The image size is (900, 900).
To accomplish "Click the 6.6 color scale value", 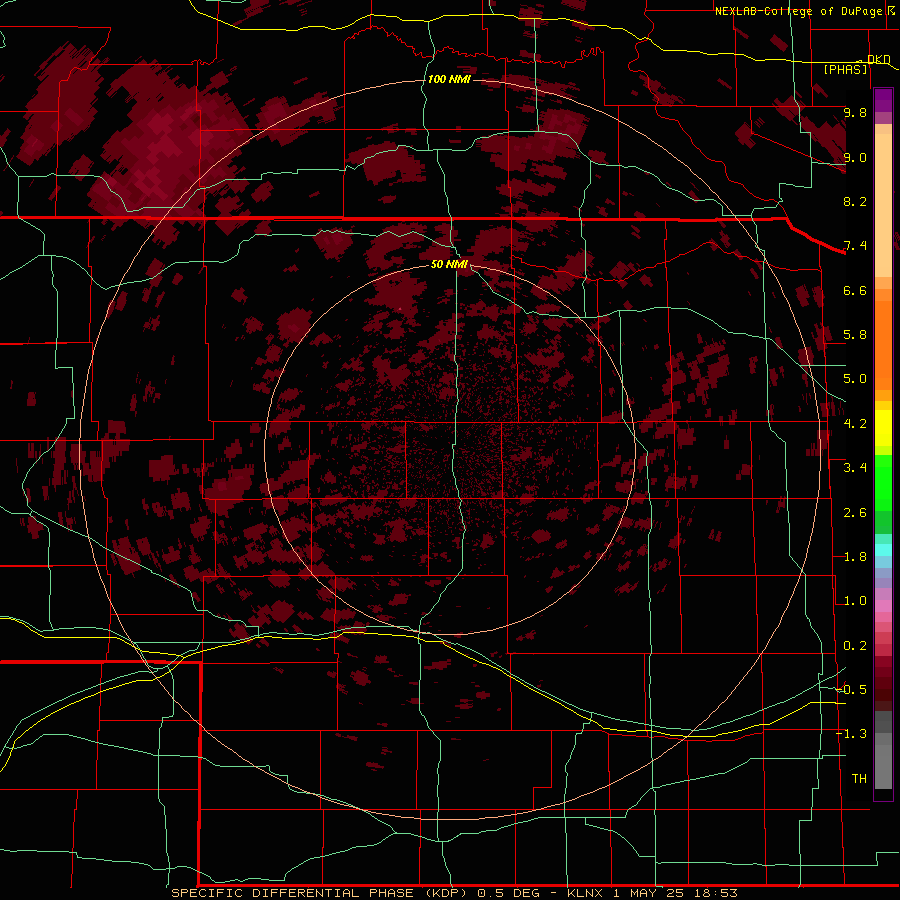I will point(855,290).
